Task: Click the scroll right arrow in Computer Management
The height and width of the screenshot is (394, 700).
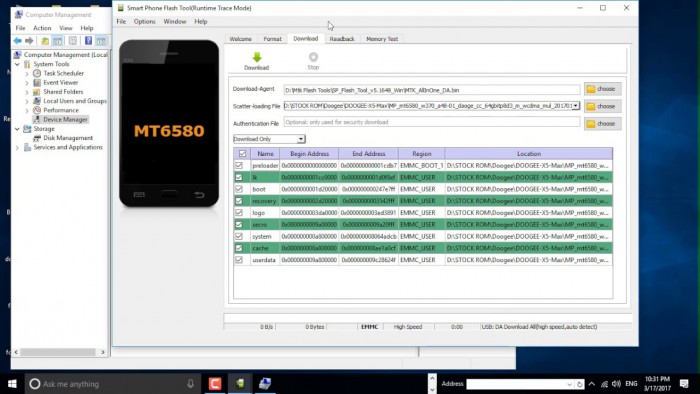Action: (x=103, y=352)
